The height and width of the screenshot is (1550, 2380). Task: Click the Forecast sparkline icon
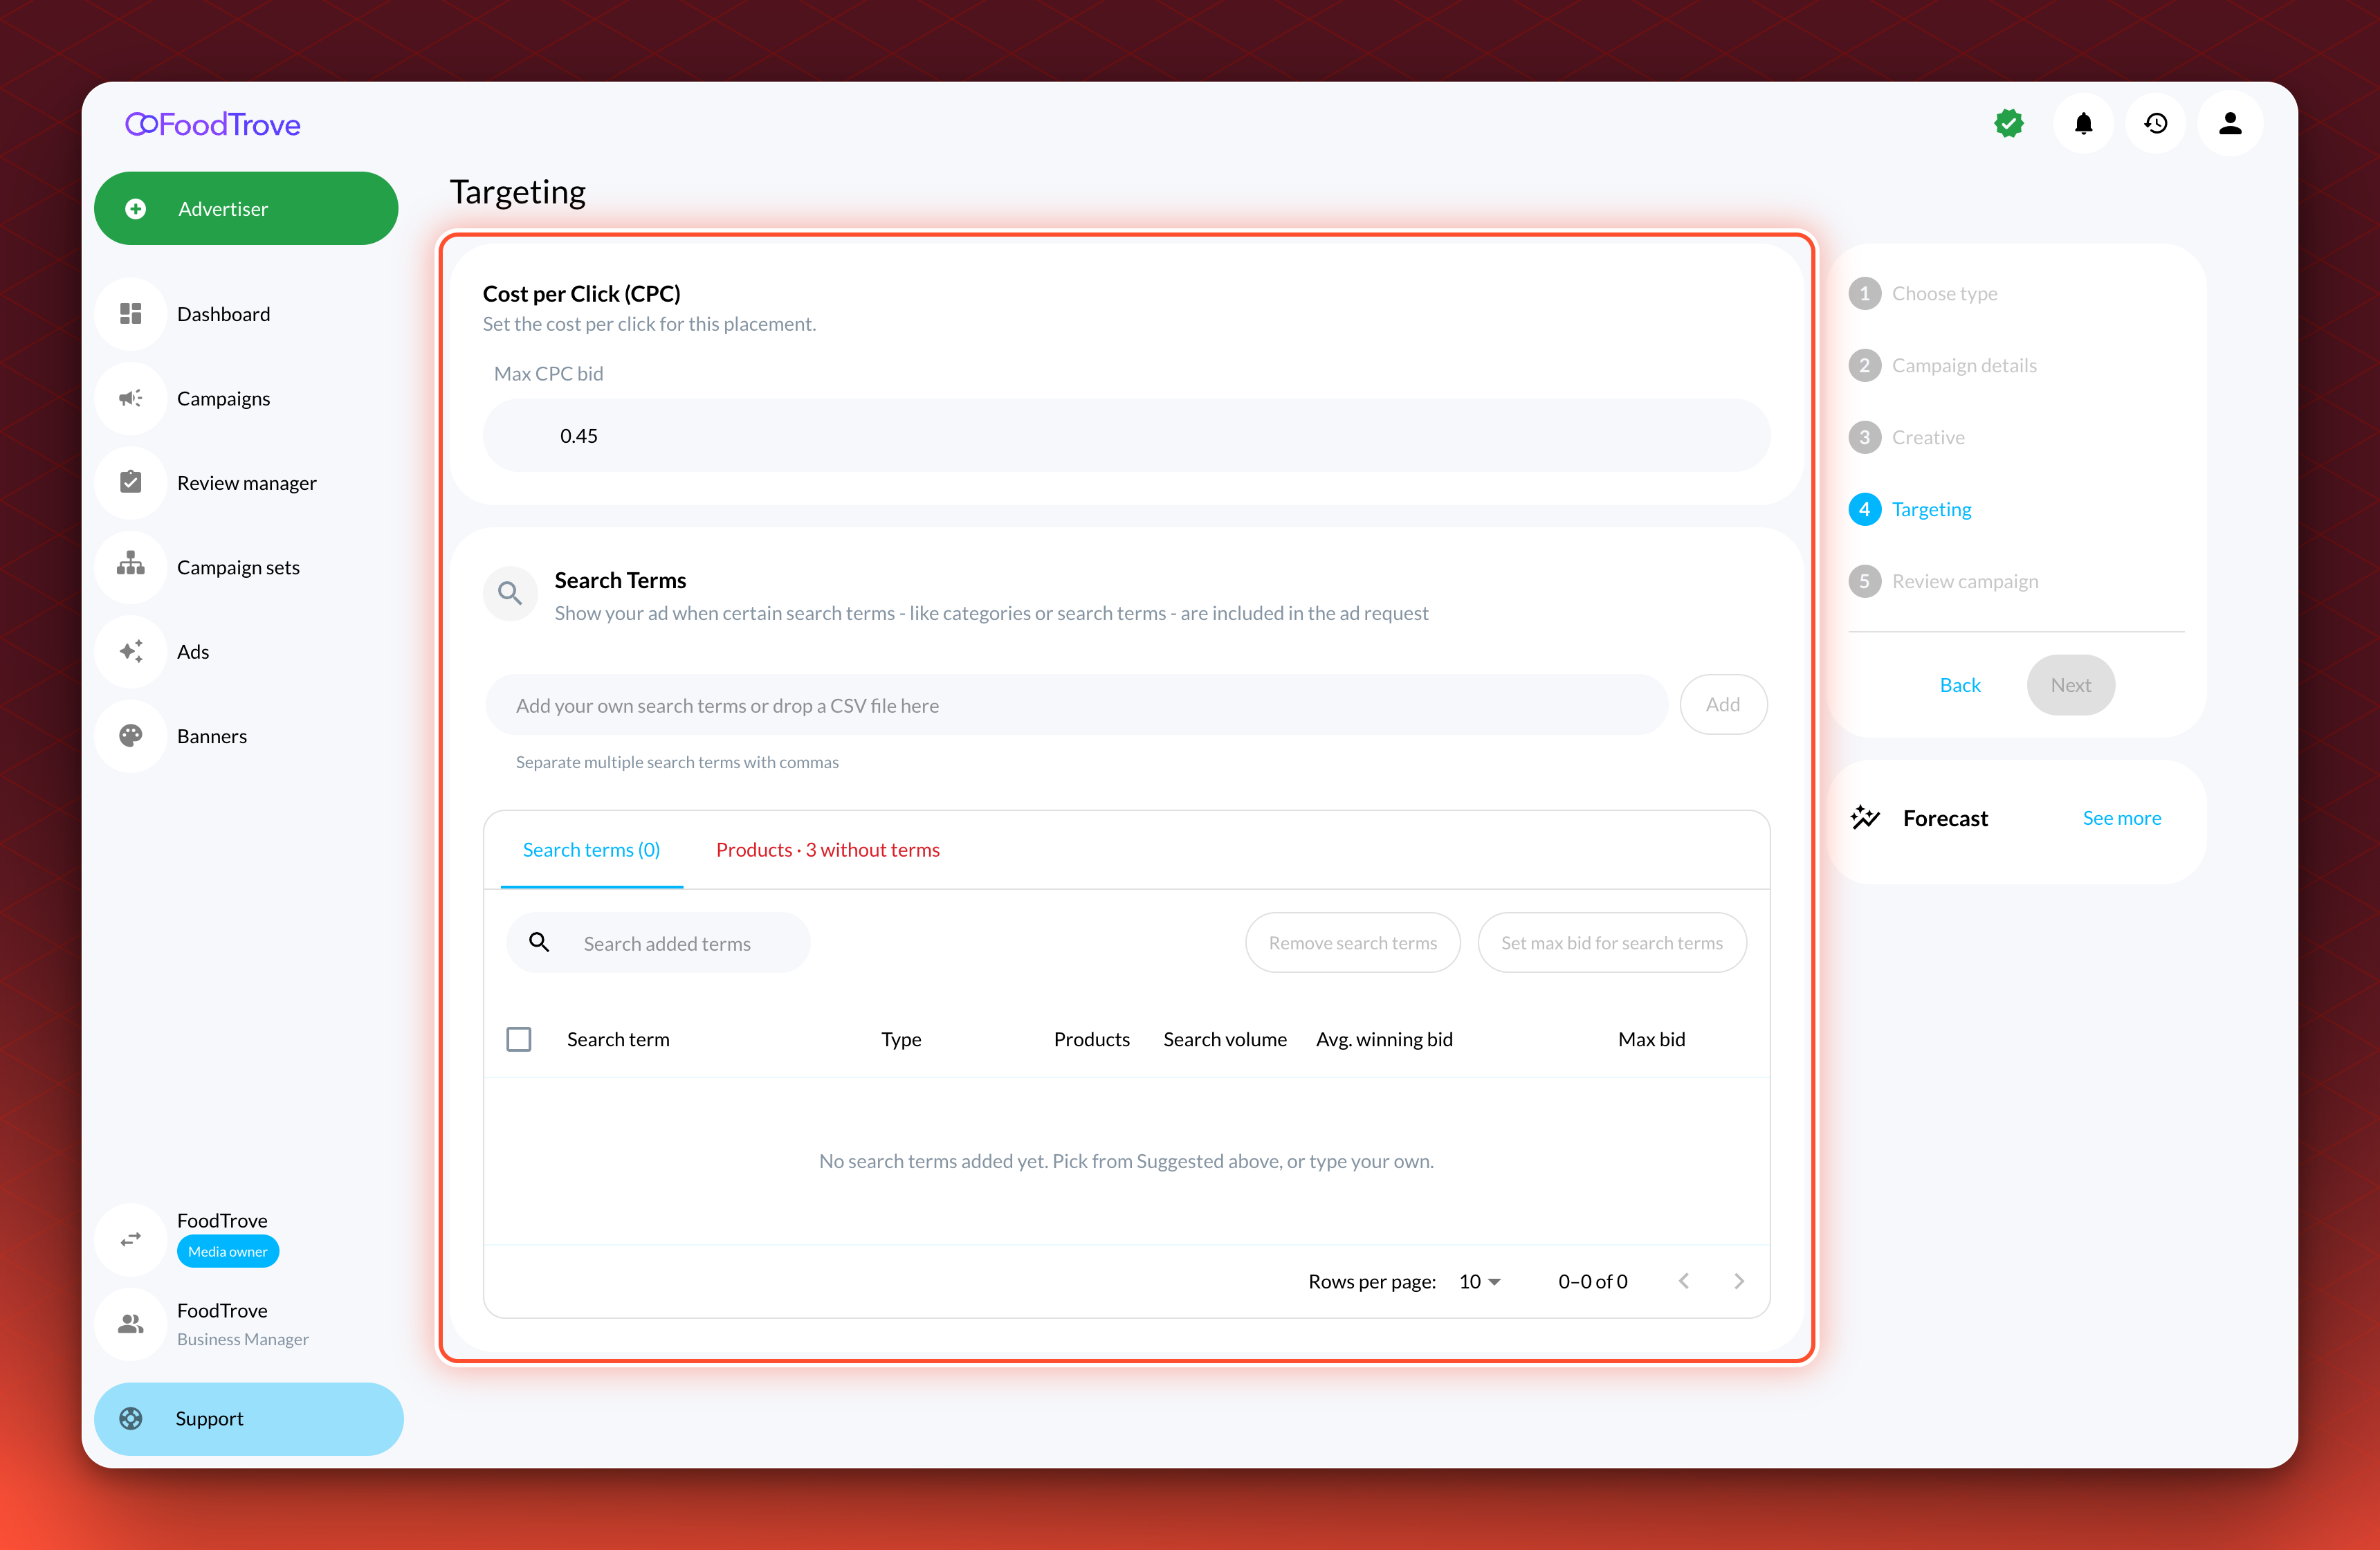(1864, 818)
